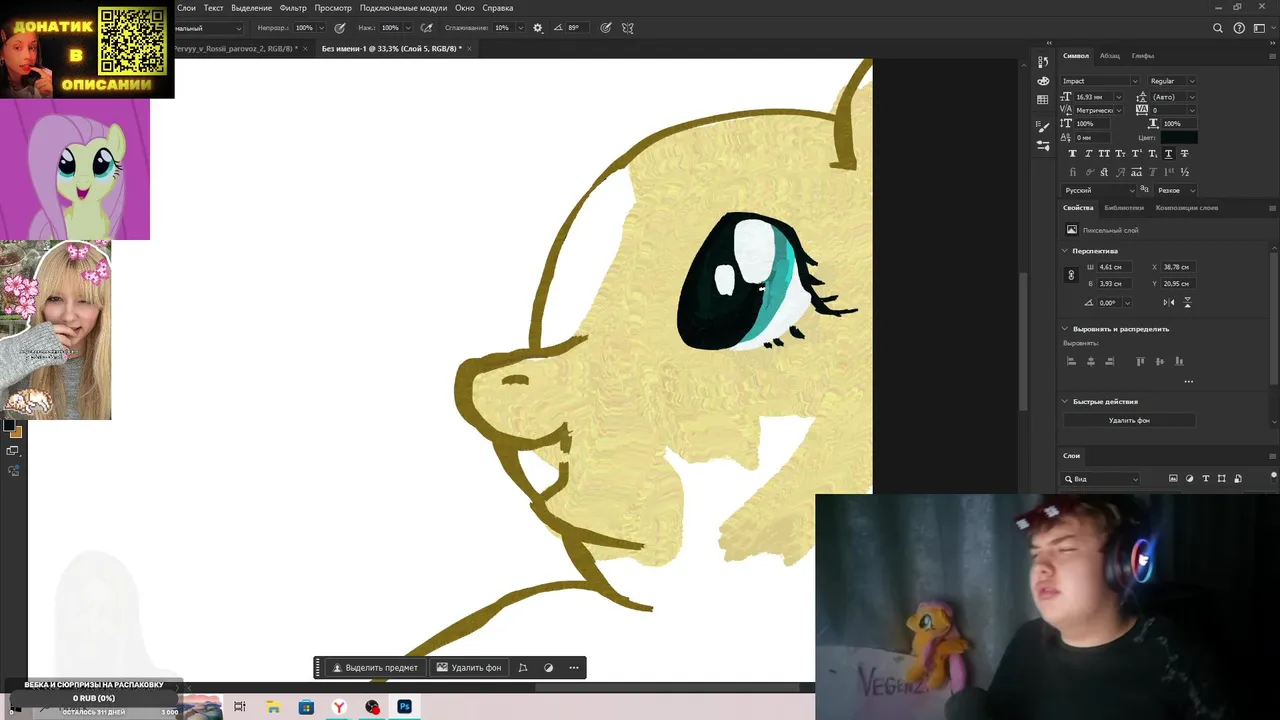This screenshot has width=1280, height=720.
Task: Click Удалить фон in context bar
Action: point(469,667)
